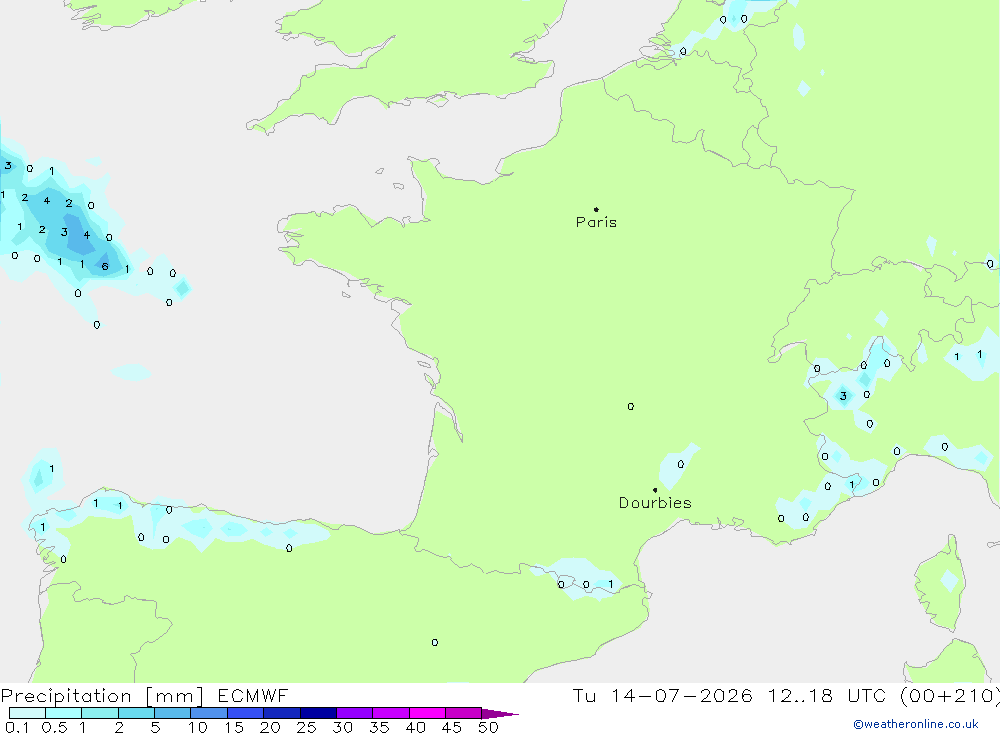Click the purple arrow tip after 50
Viewport: 1000px width, 733px height.
point(501,714)
